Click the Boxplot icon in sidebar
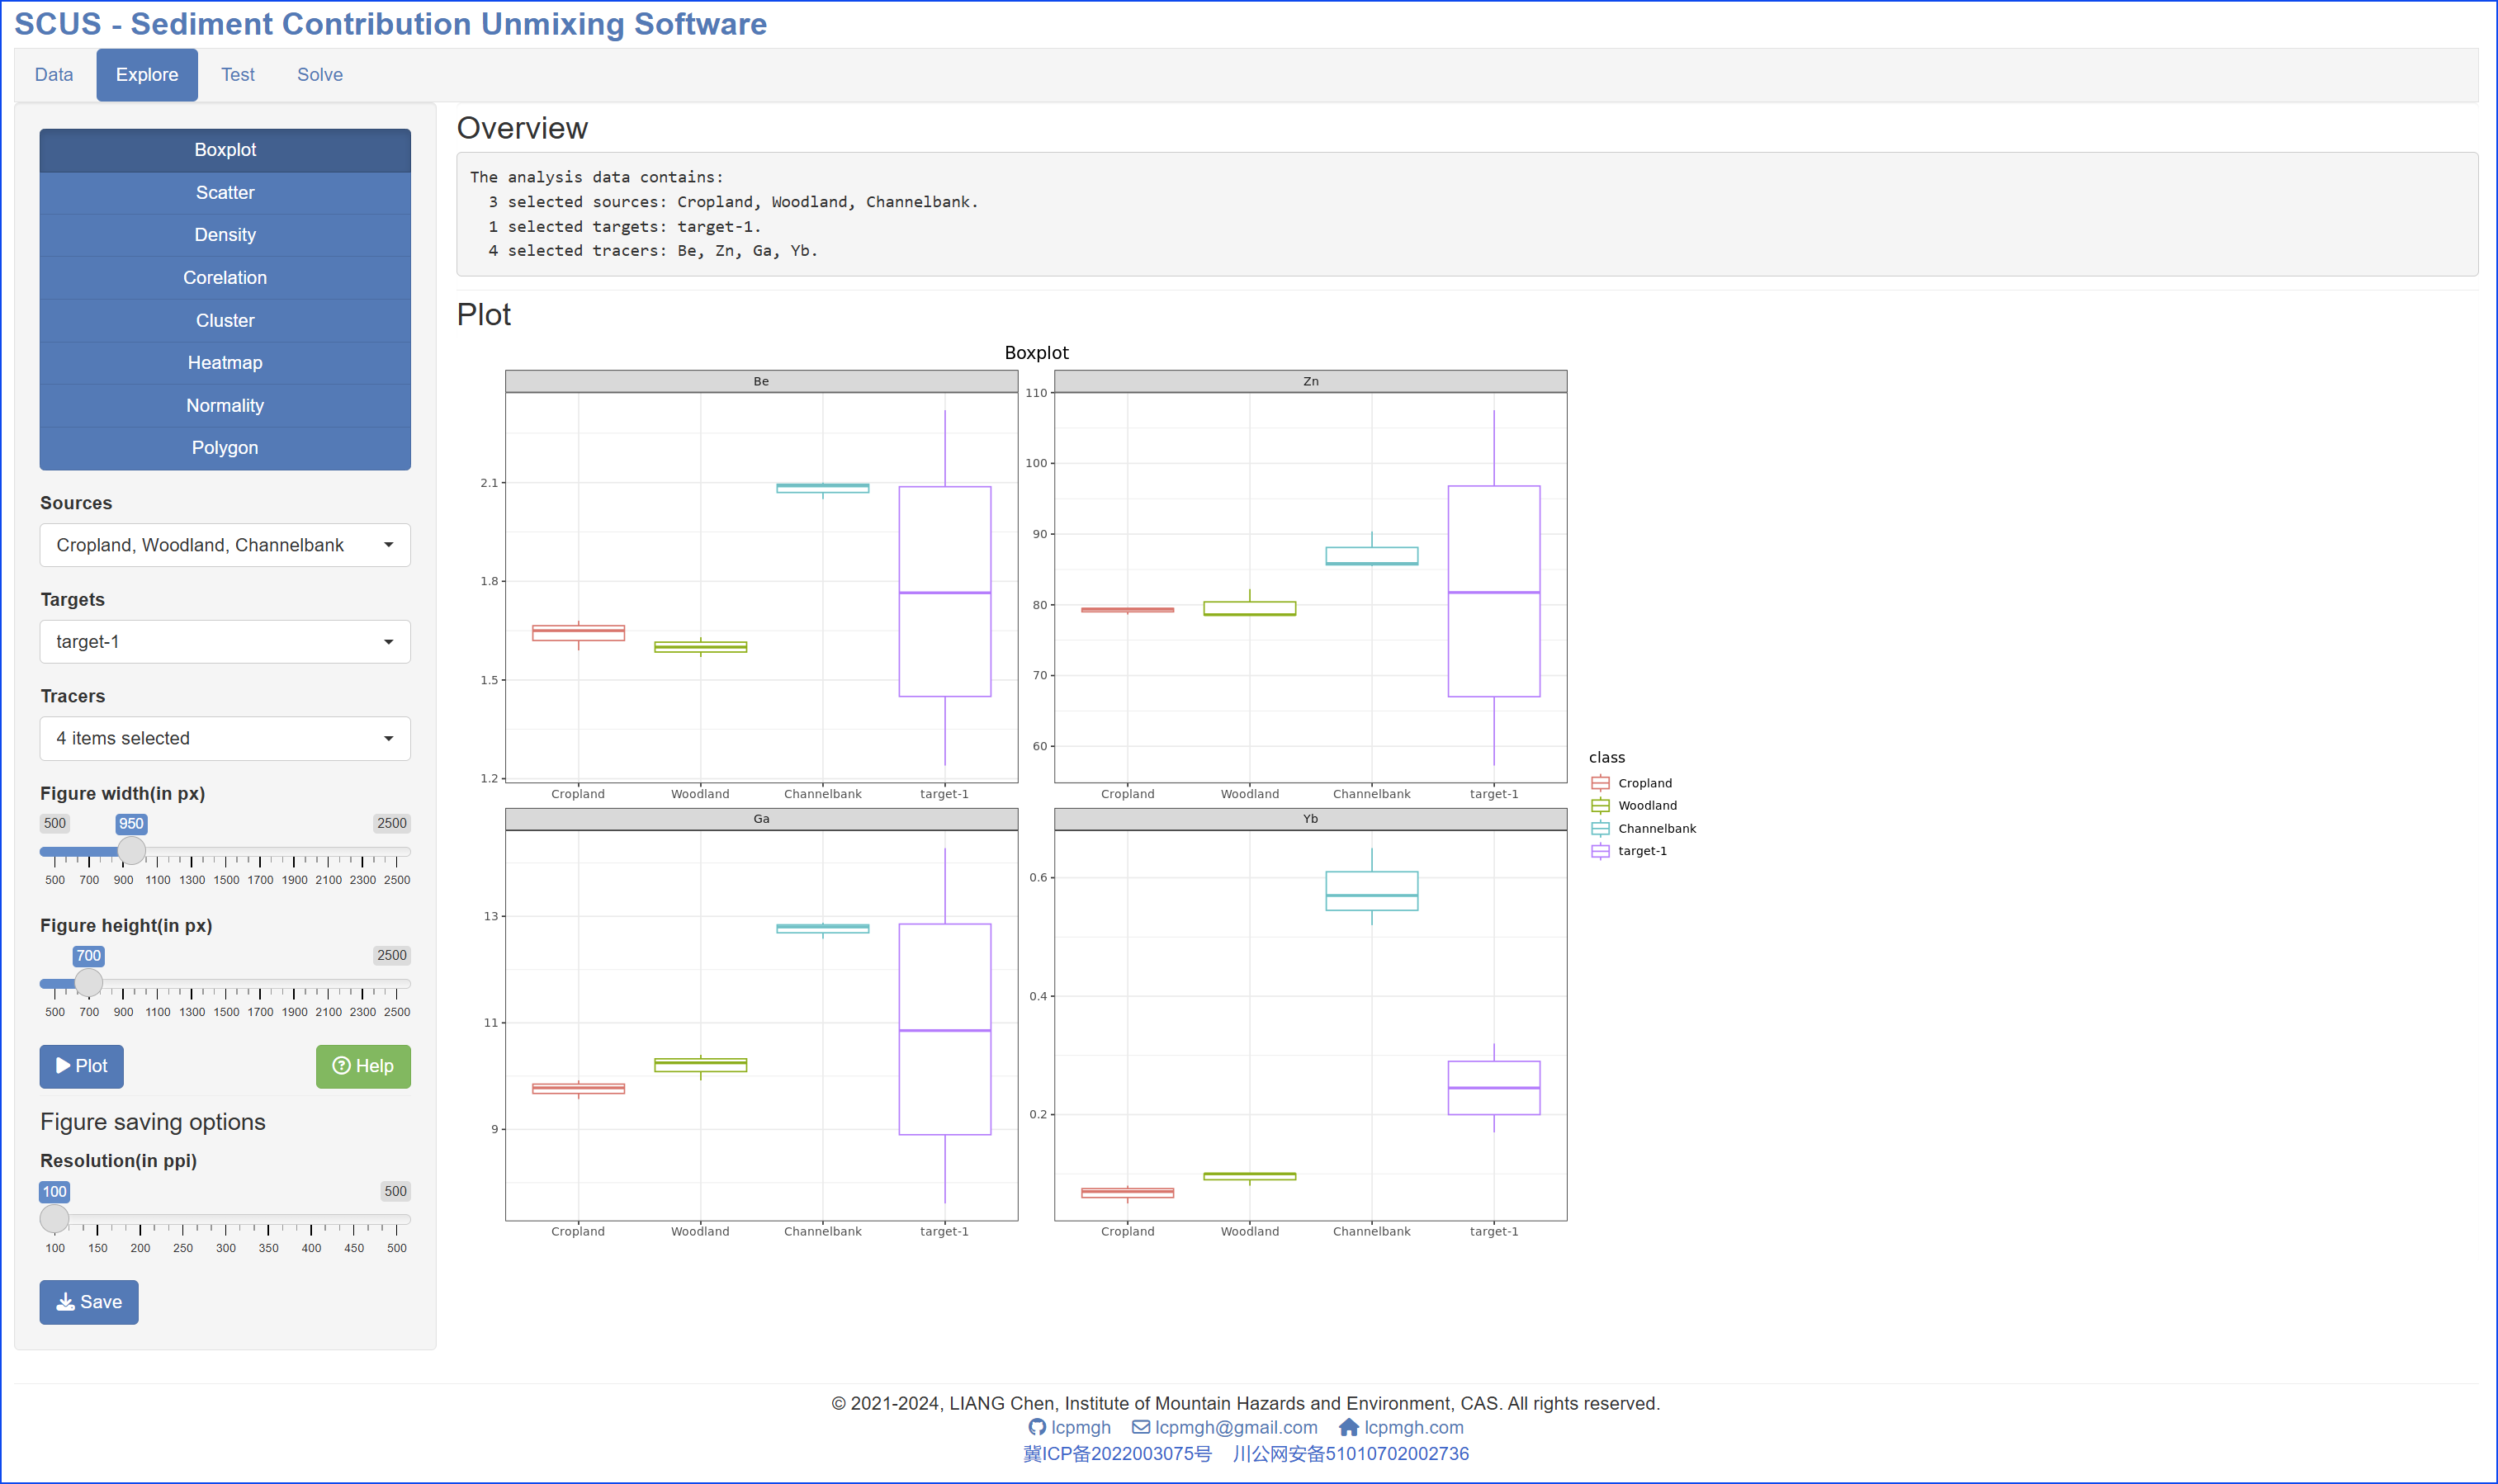Viewport: 2498px width, 1484px height. [x=225, y=150]
